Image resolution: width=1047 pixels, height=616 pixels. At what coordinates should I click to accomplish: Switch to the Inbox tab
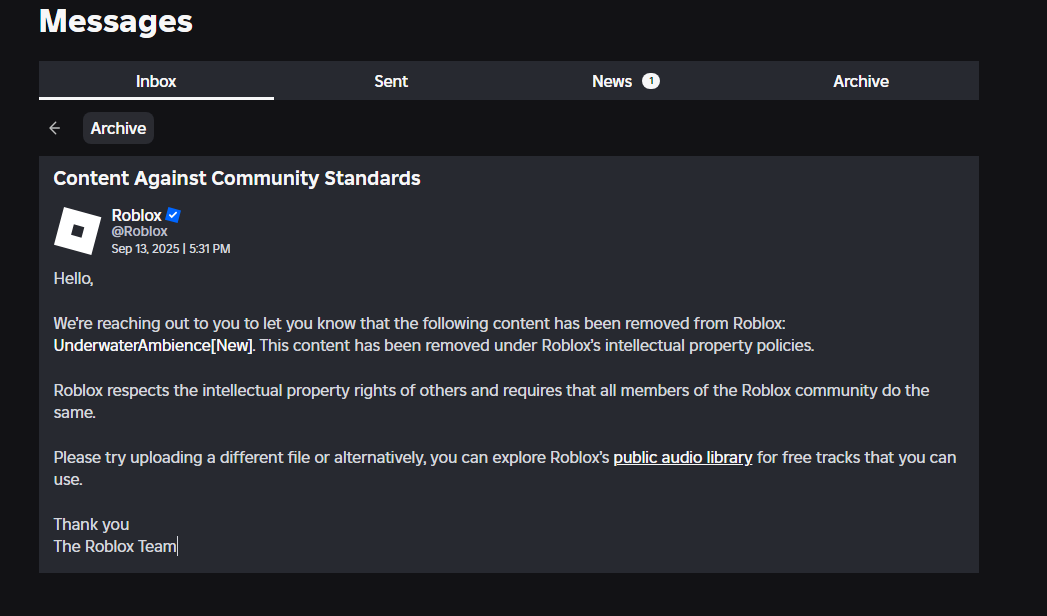(156, 81)
